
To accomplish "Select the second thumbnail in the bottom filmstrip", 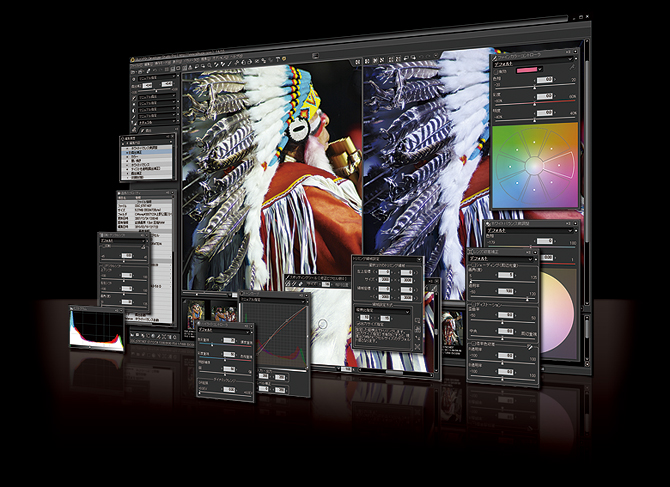I will coord(223,313).
